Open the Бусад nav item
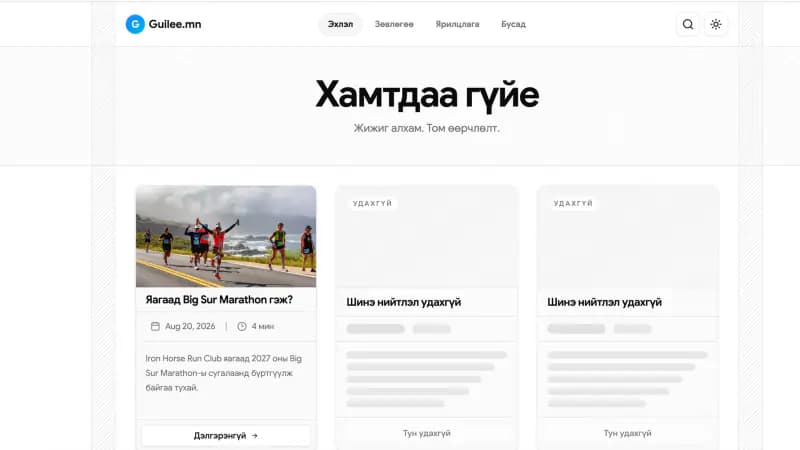800x450 pixels. [513, 24]
